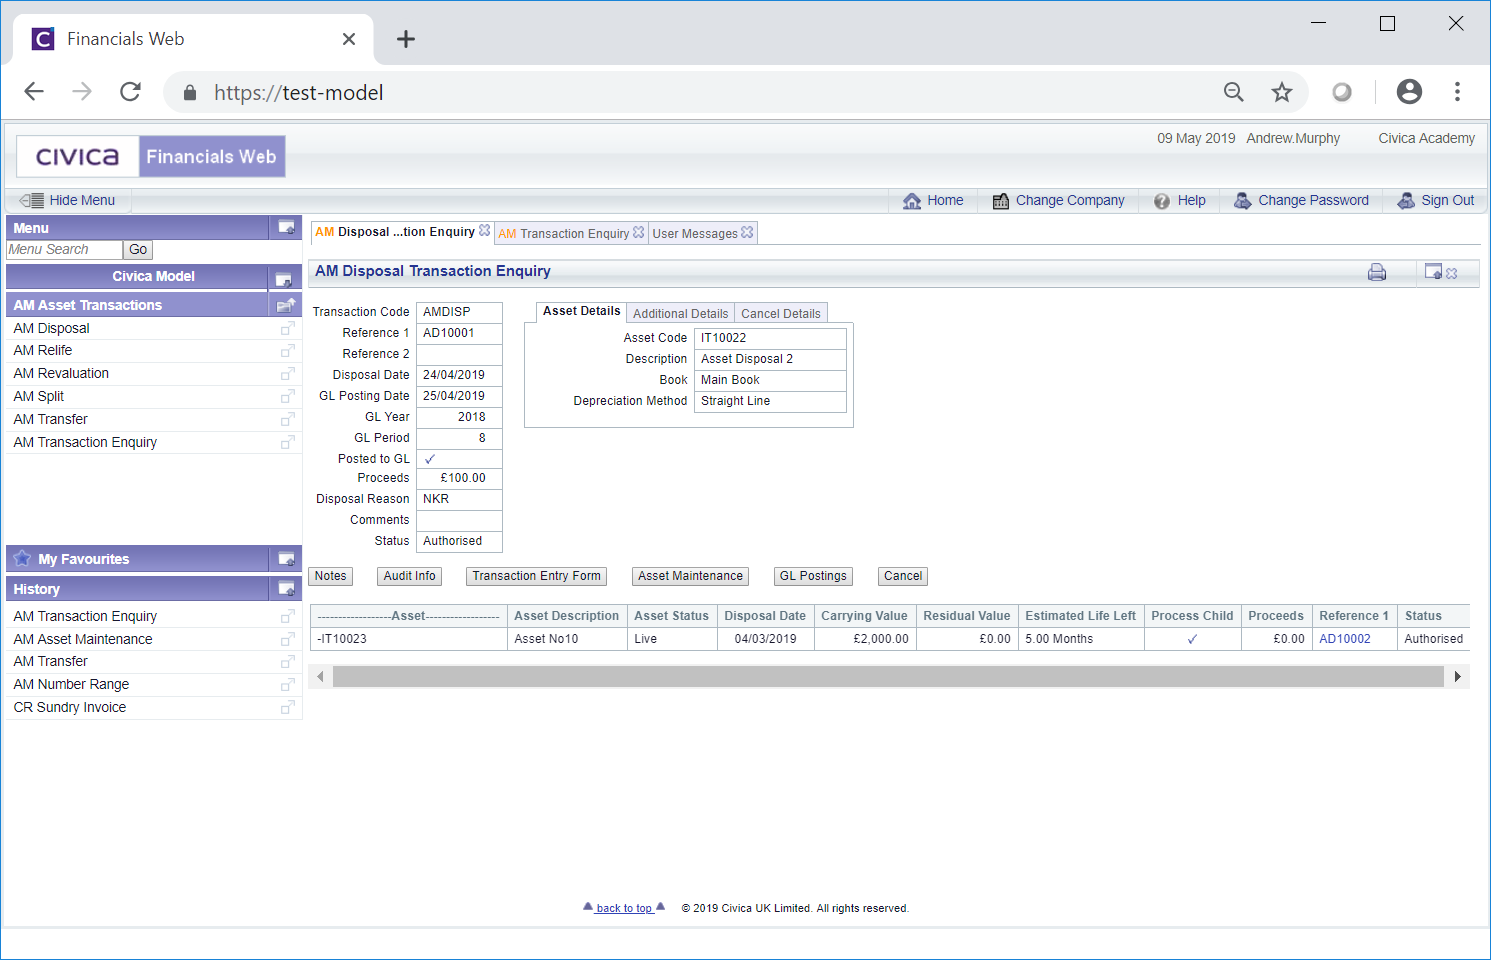The image size is (1491, 960).
Task: Open menu AM Transfer new window icon
Action: [x=288, y=420]
